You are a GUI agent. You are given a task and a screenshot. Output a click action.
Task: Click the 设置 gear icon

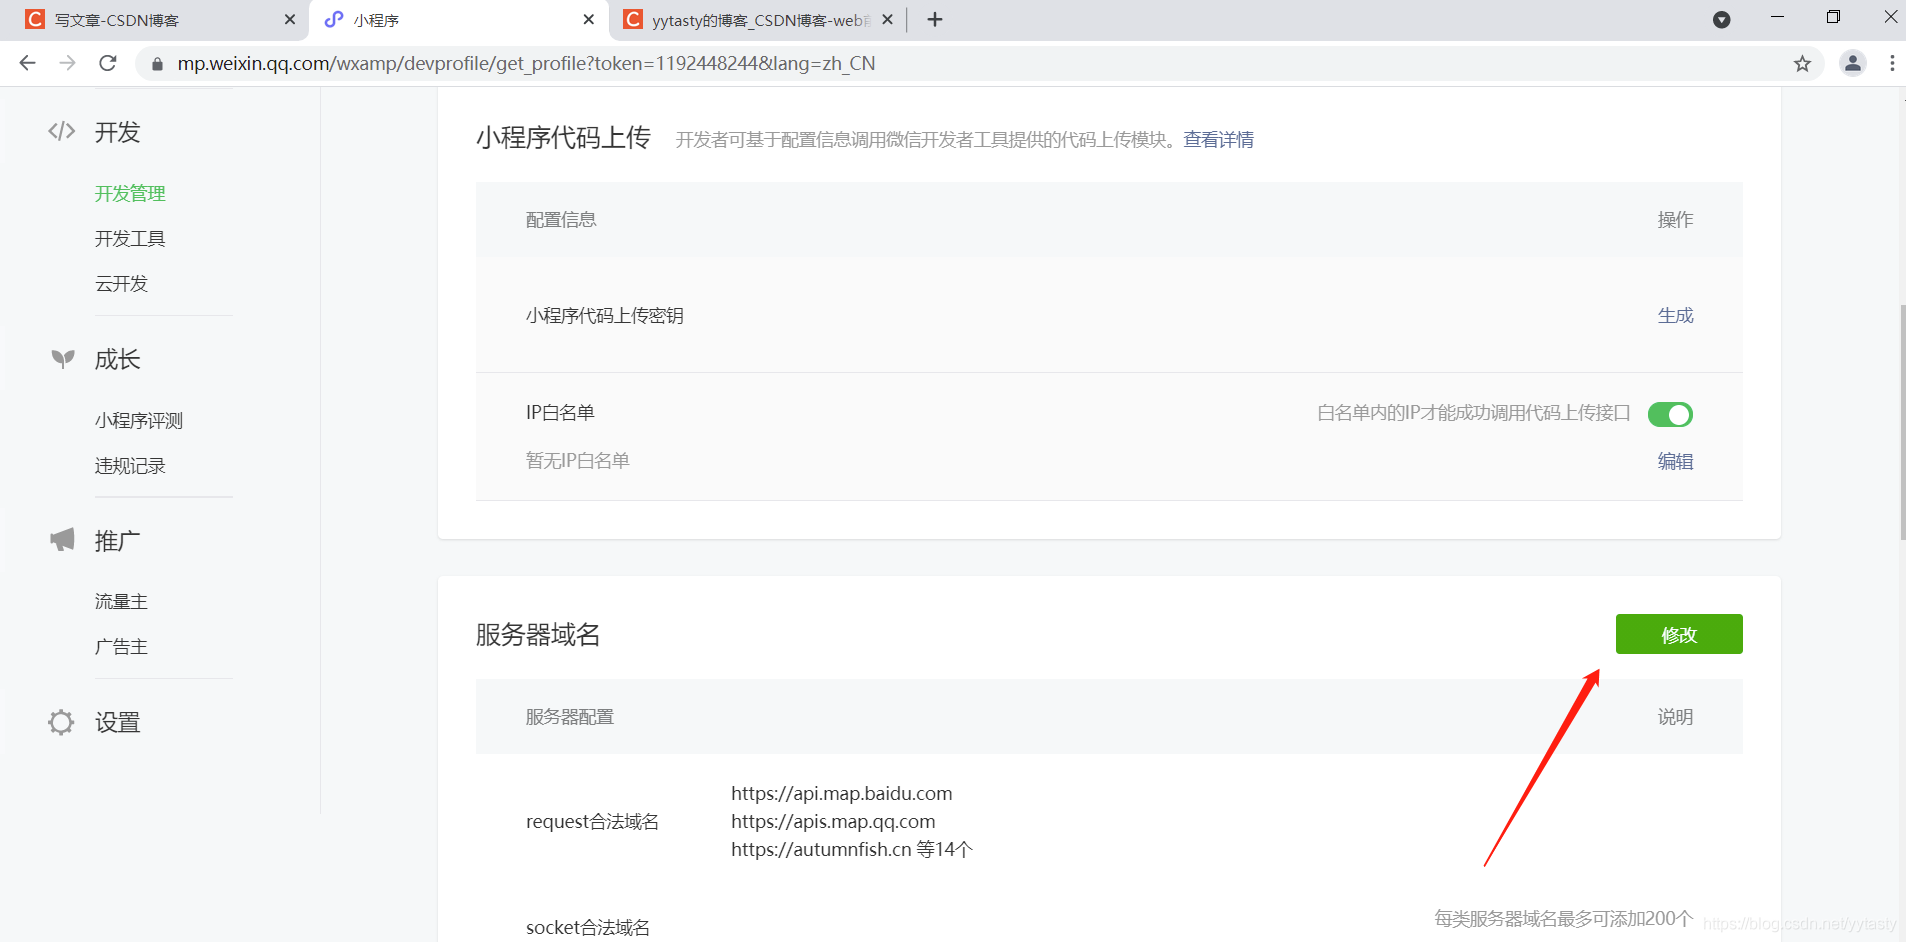pos(61,722)
